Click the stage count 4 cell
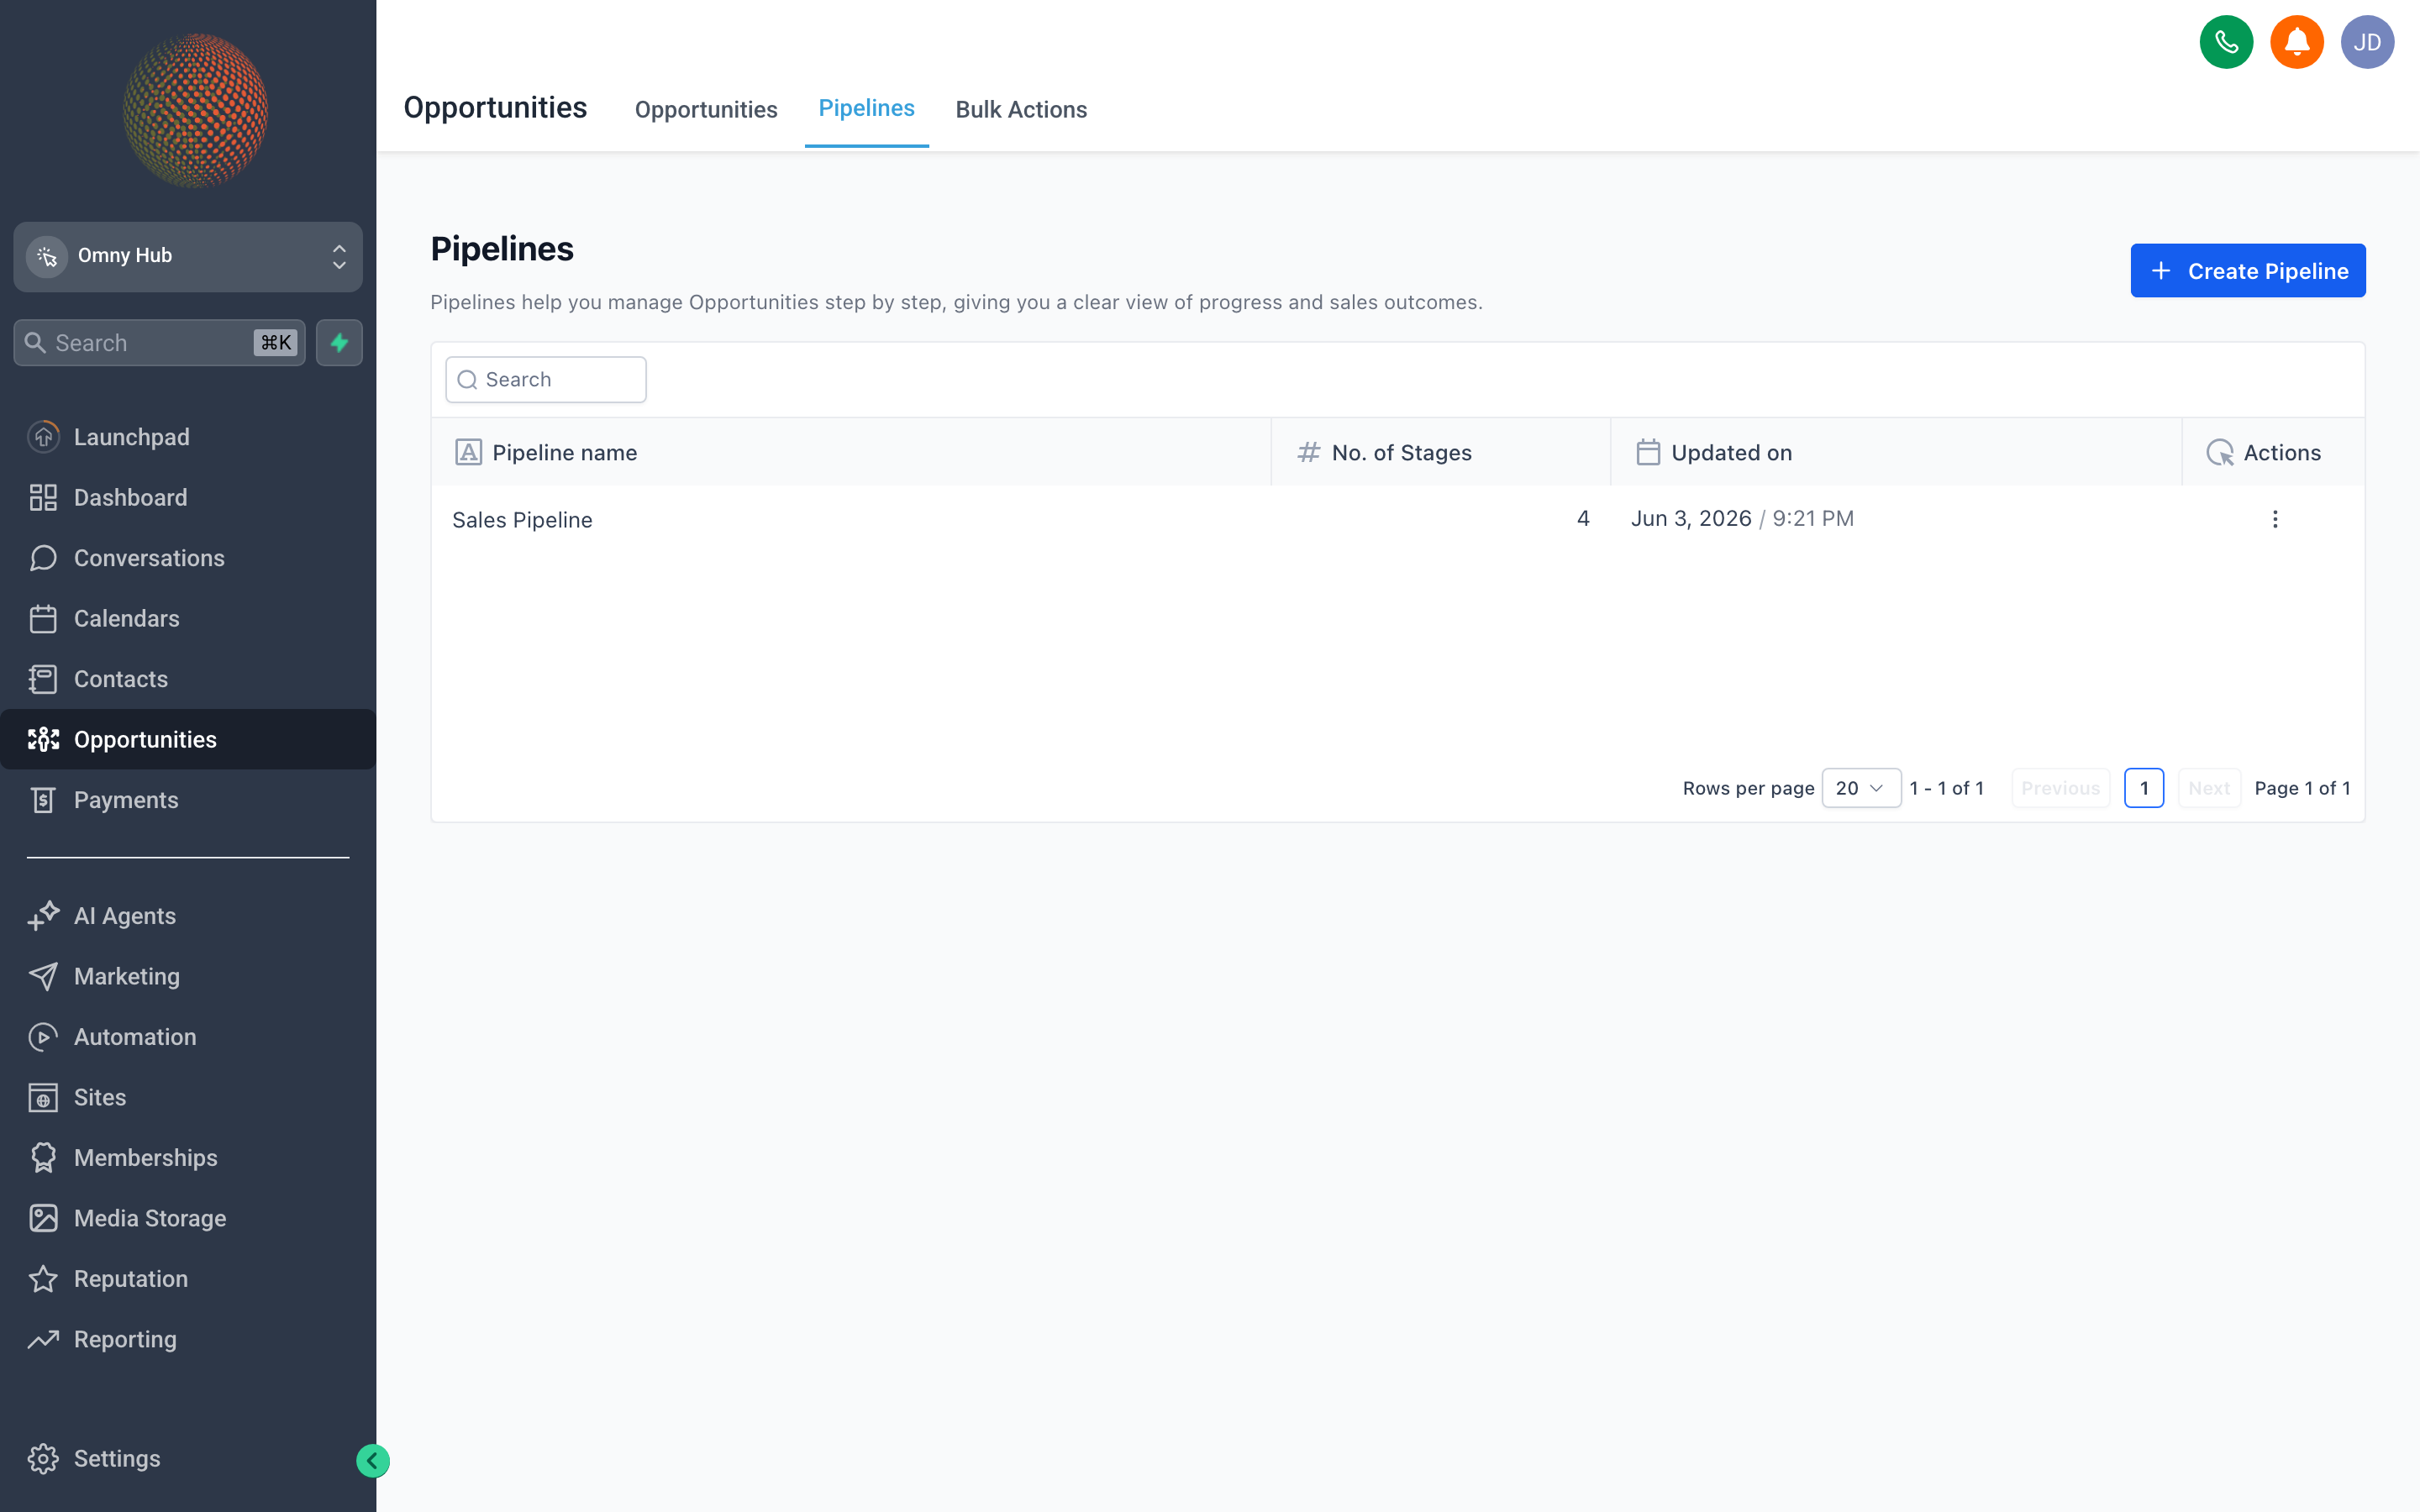Image resolution: width=2420 pixels, height=1512 pixels. (x=1582, y=518)
